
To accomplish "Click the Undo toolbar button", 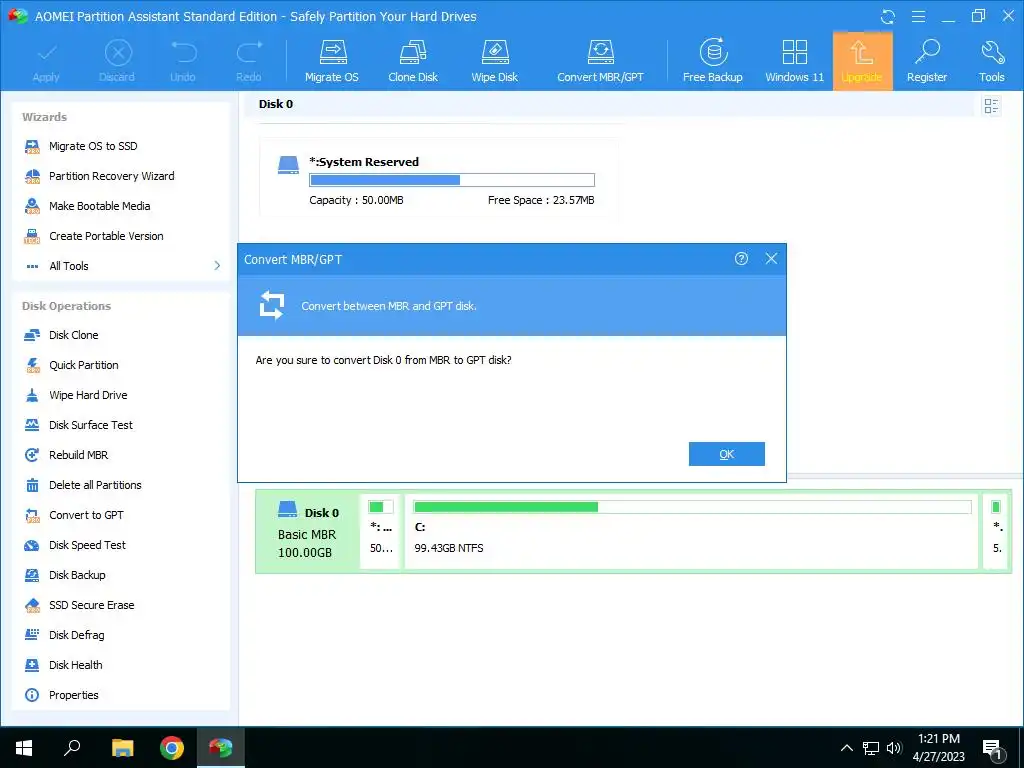I will point(183,61).
